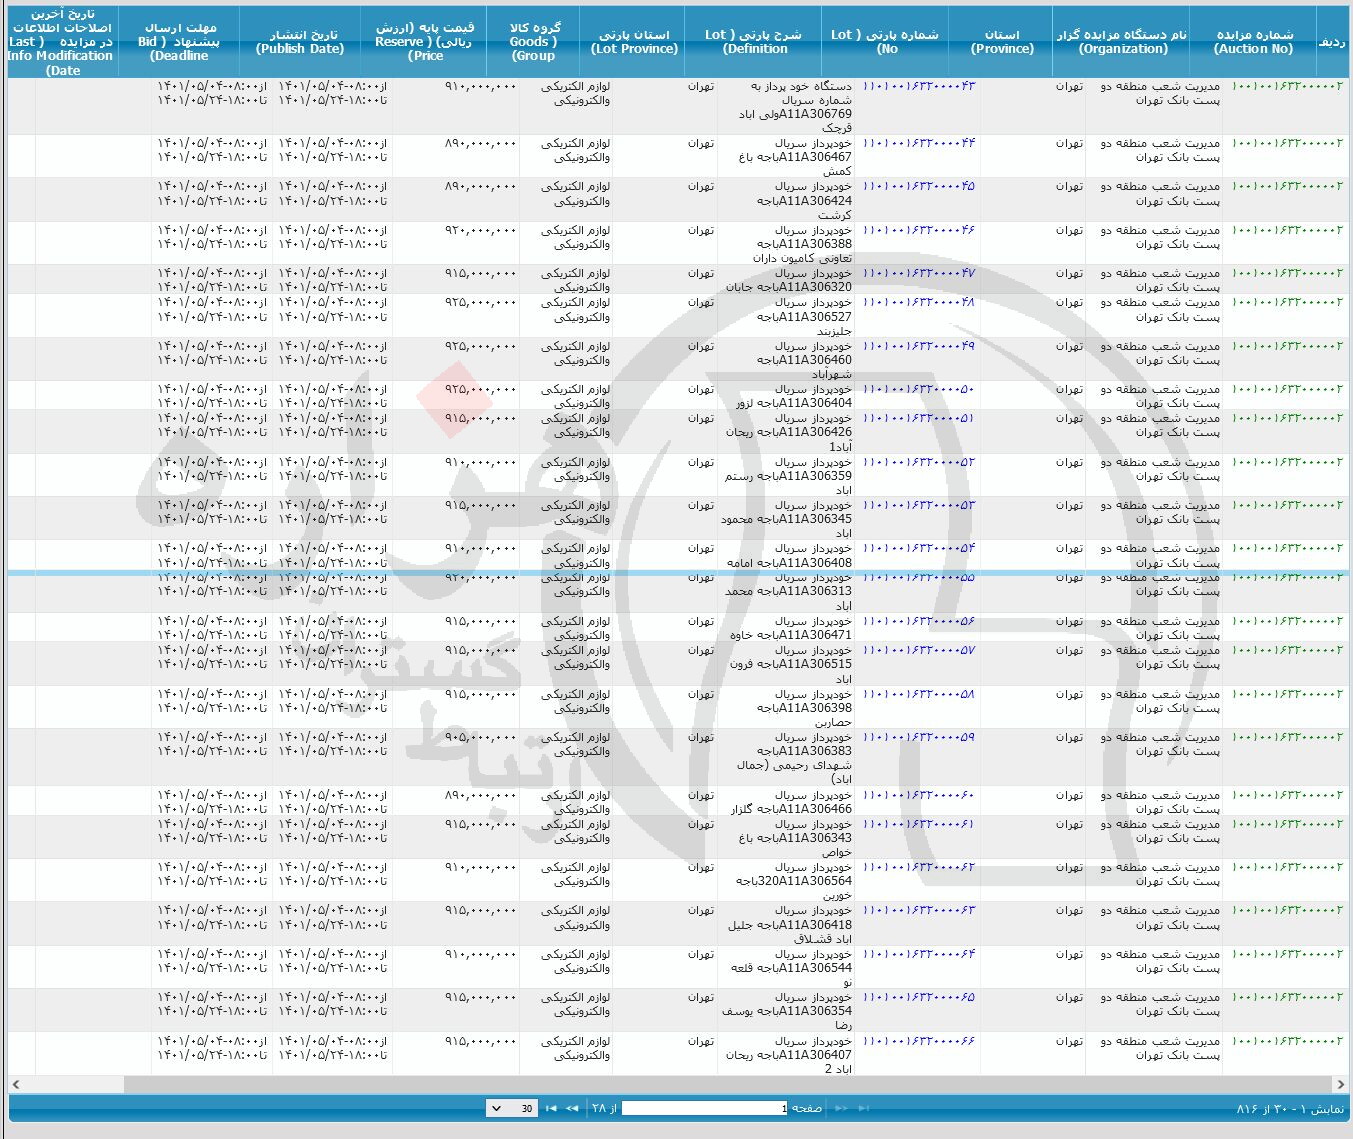Click the greyed-out previous page double-arrow icon
Screen dimensions: 1353x1139
point(842,1108)
